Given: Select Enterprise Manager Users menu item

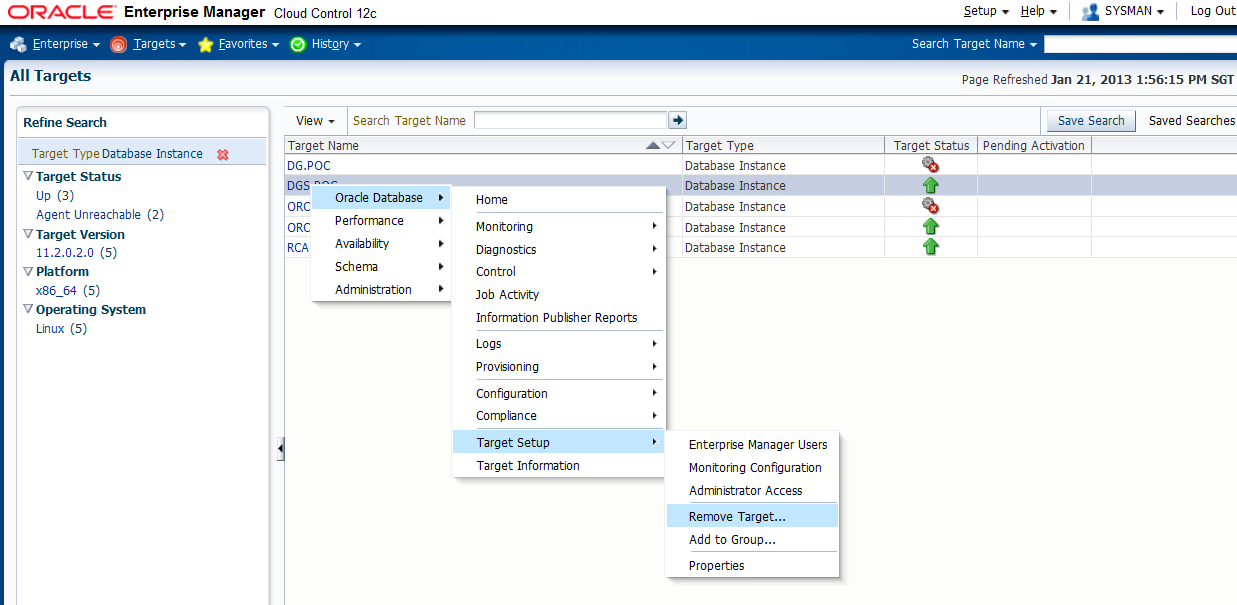Looking at the screenshot, I should (752, 445).
